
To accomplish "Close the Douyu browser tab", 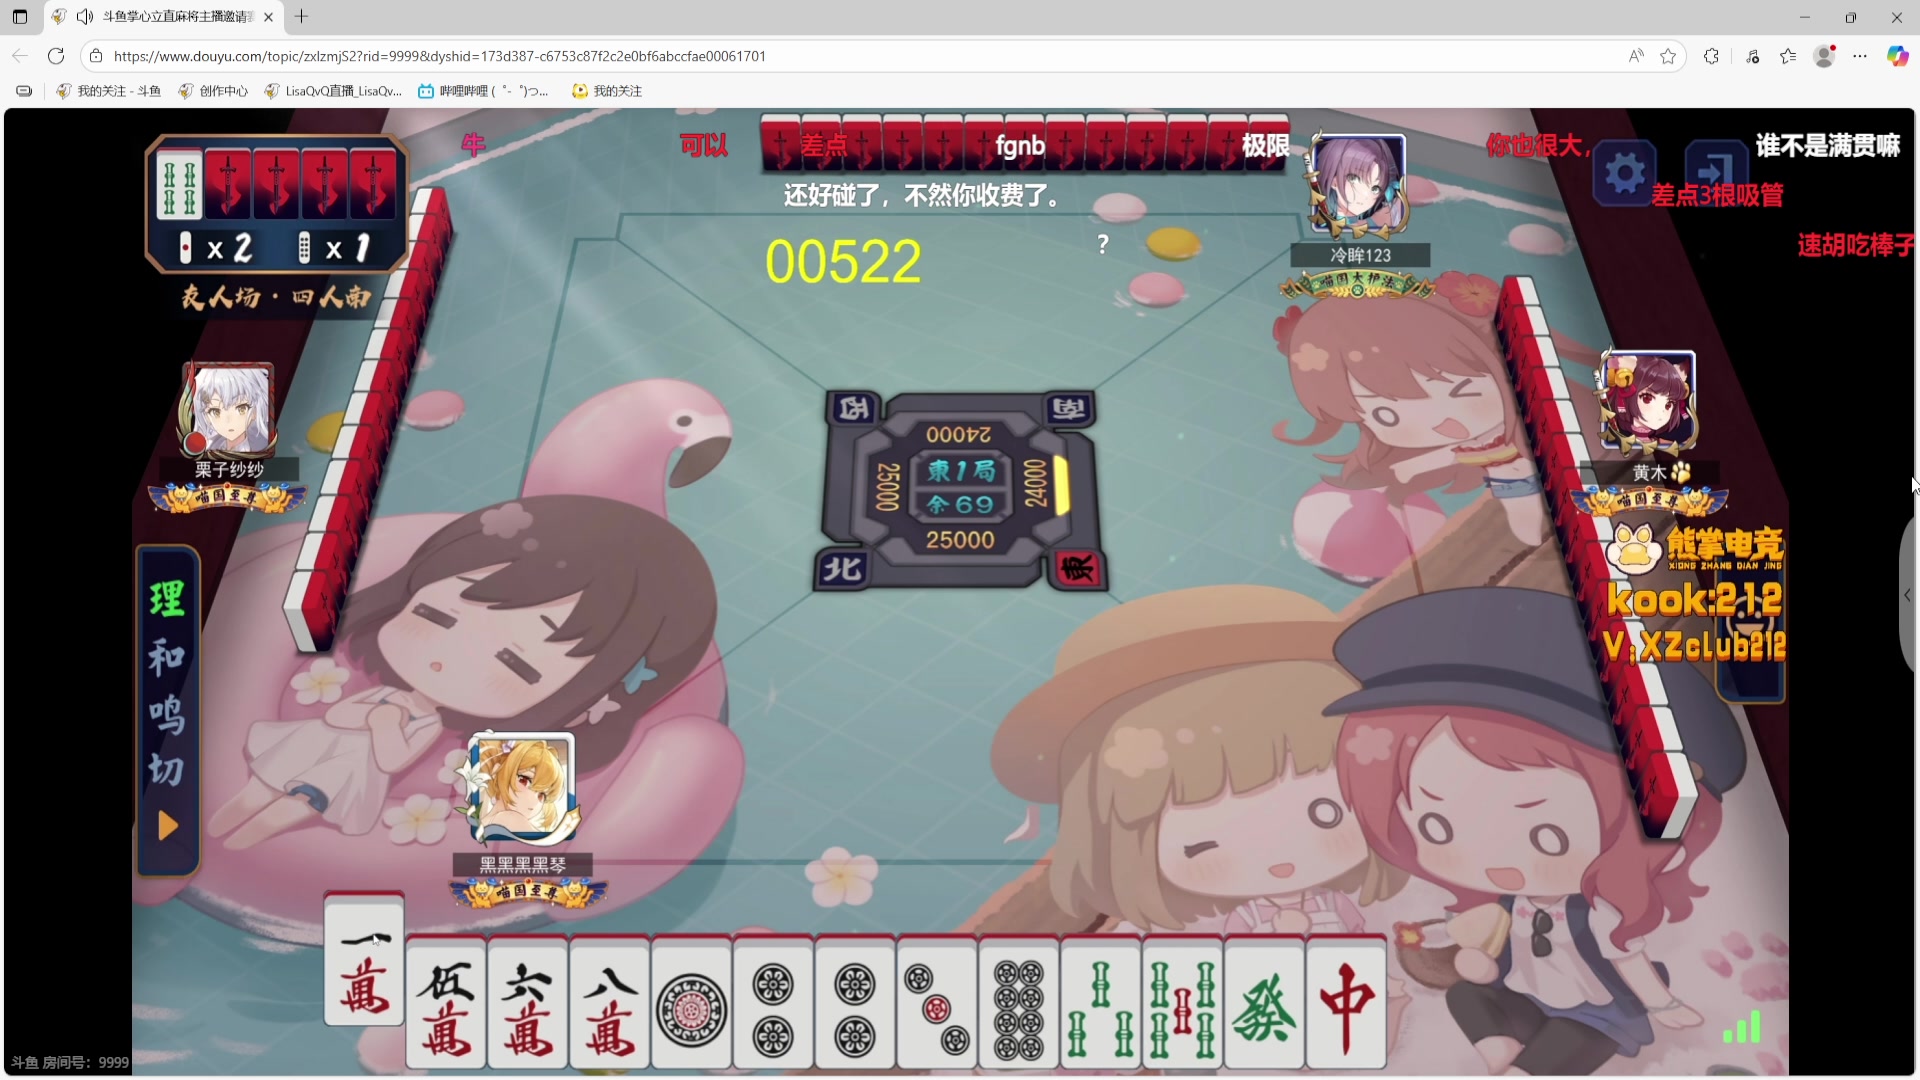I will (268, 17).
